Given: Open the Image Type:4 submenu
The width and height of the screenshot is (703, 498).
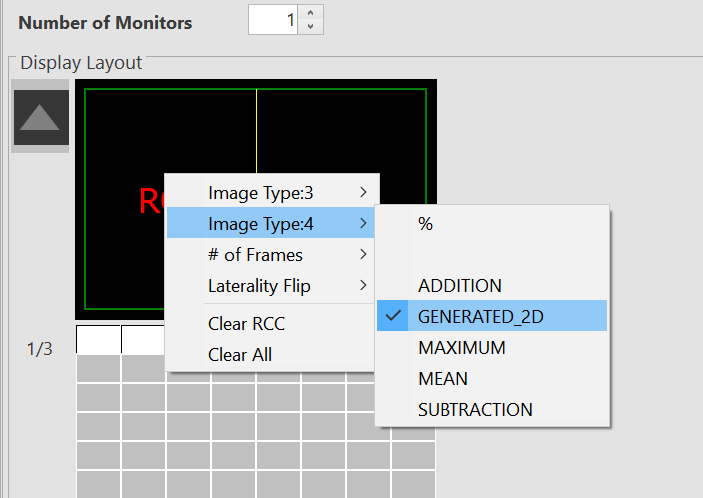Looking at the screenshot, I should [271, 224].
